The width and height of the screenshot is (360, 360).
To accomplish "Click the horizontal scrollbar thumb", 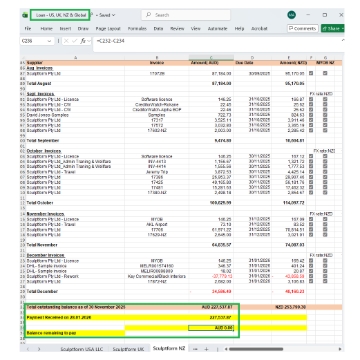I will (256, 349).
